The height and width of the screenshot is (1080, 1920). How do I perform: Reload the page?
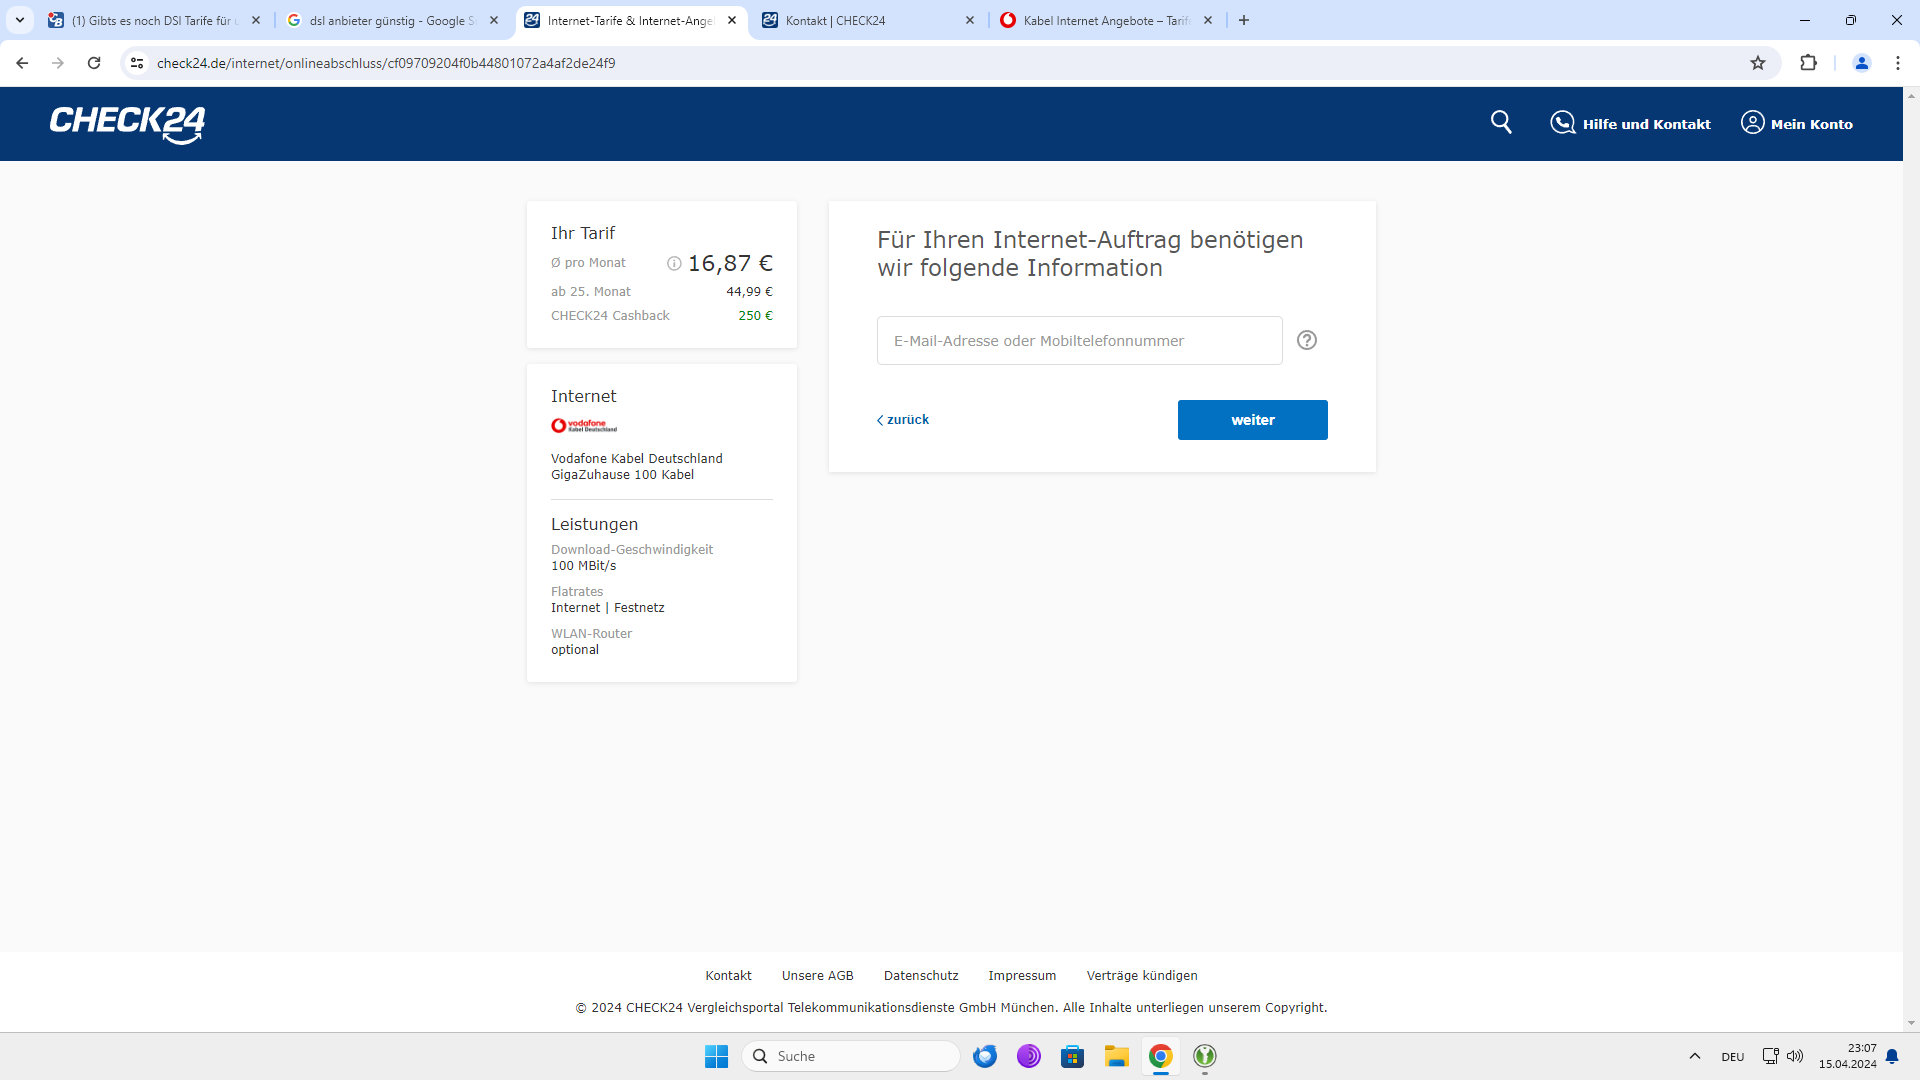pyautogui.click(x=94, y=63)
